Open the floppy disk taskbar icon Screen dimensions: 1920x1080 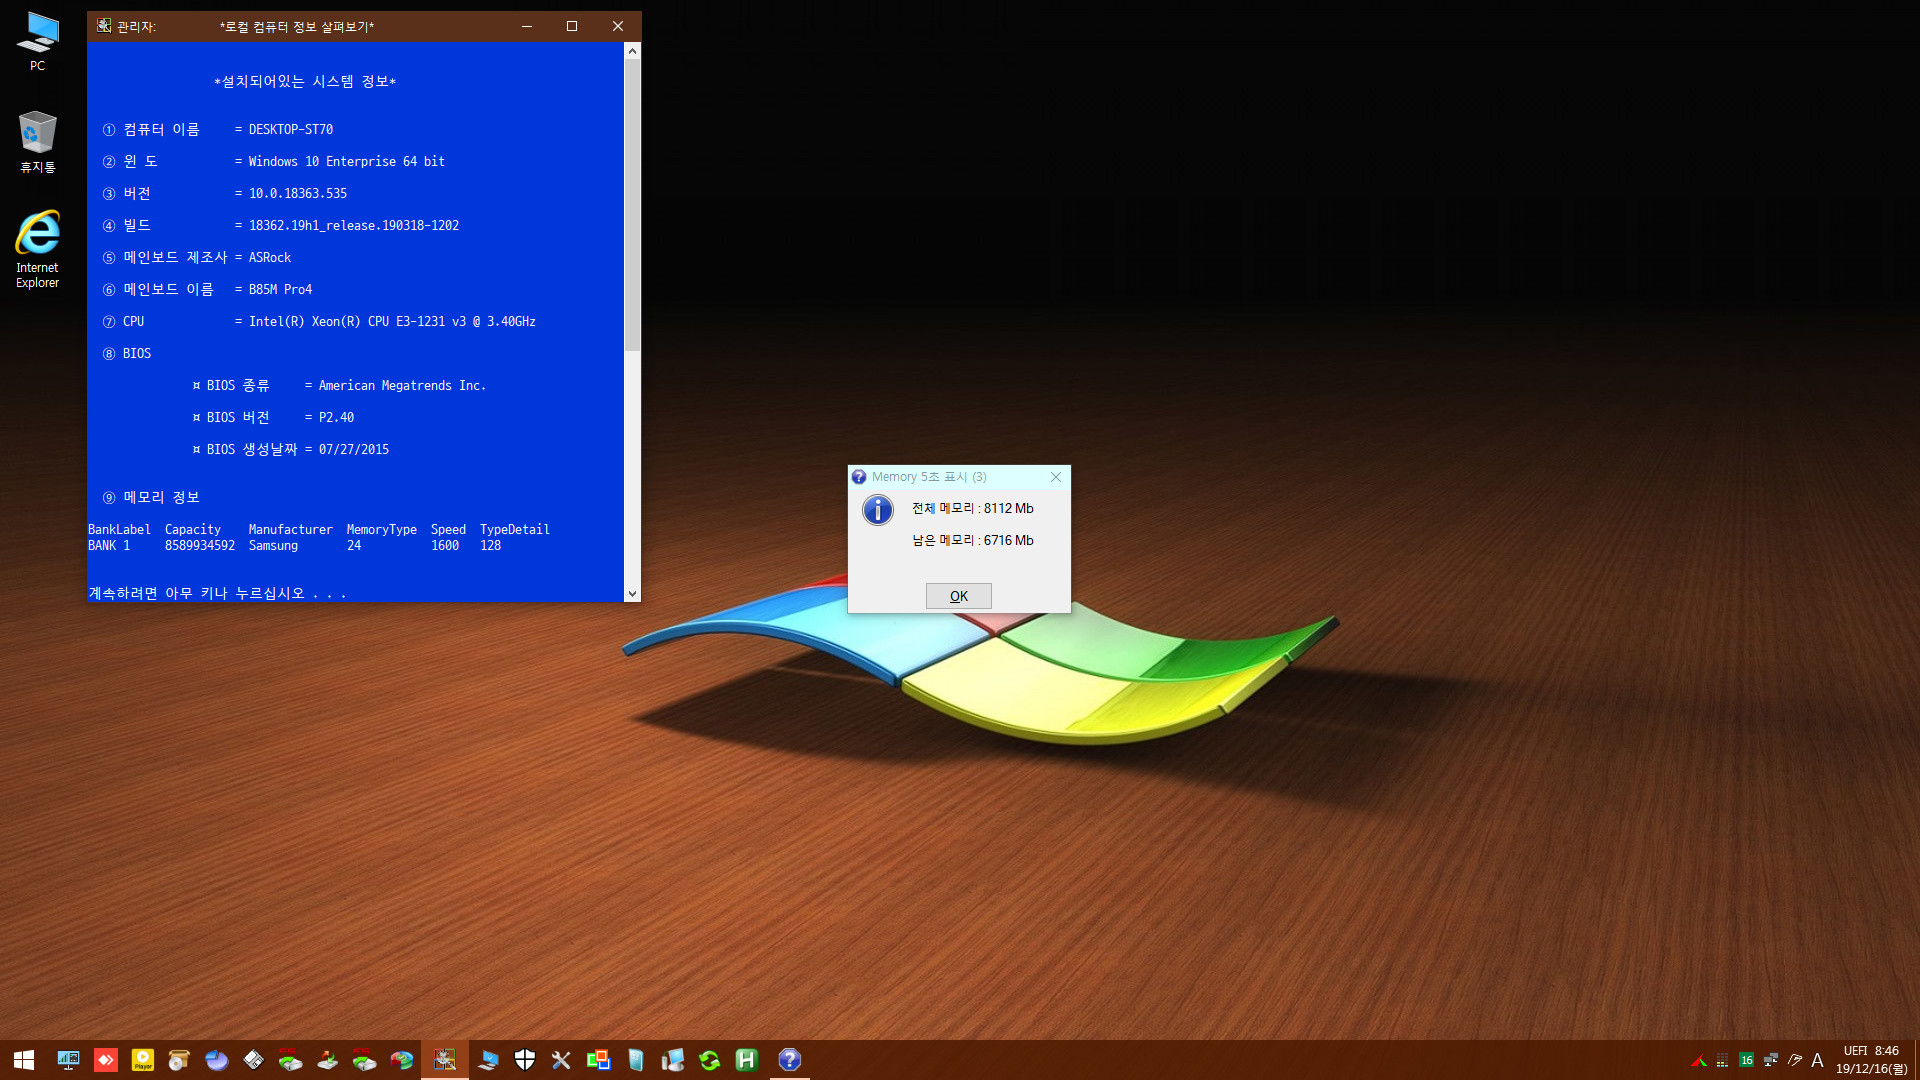[x=253, y=1060]
